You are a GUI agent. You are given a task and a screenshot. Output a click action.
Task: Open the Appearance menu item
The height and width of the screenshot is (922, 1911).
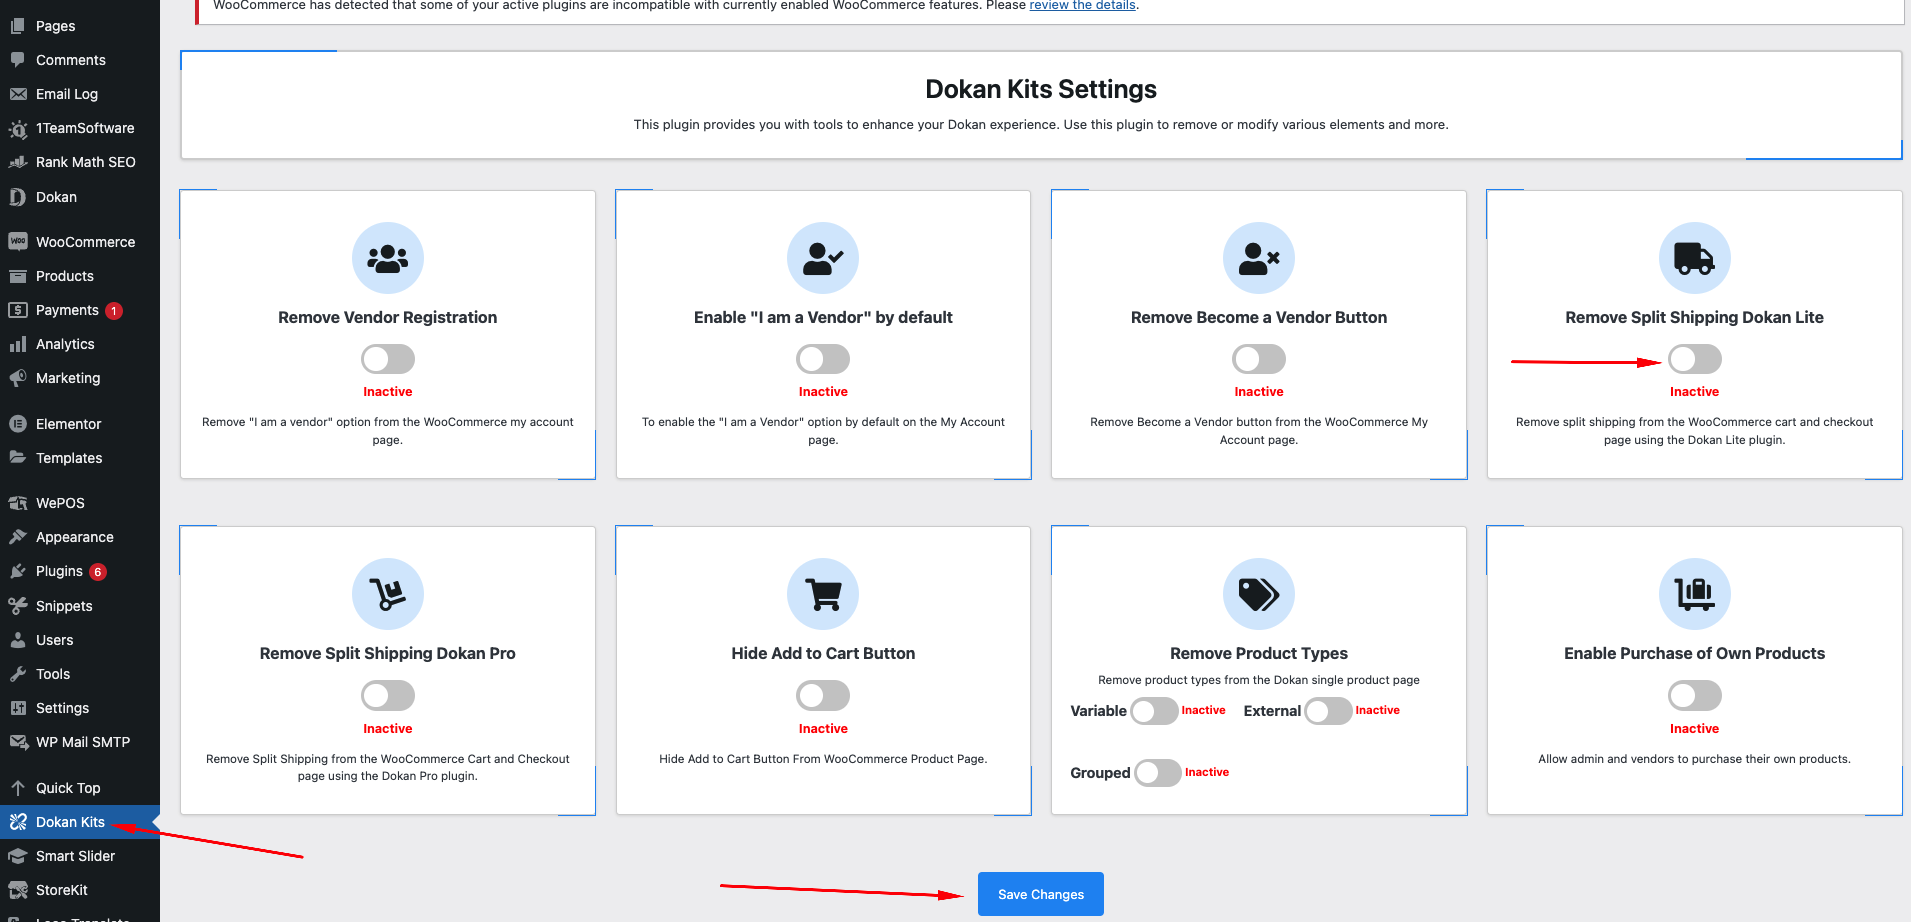(80, 537)
